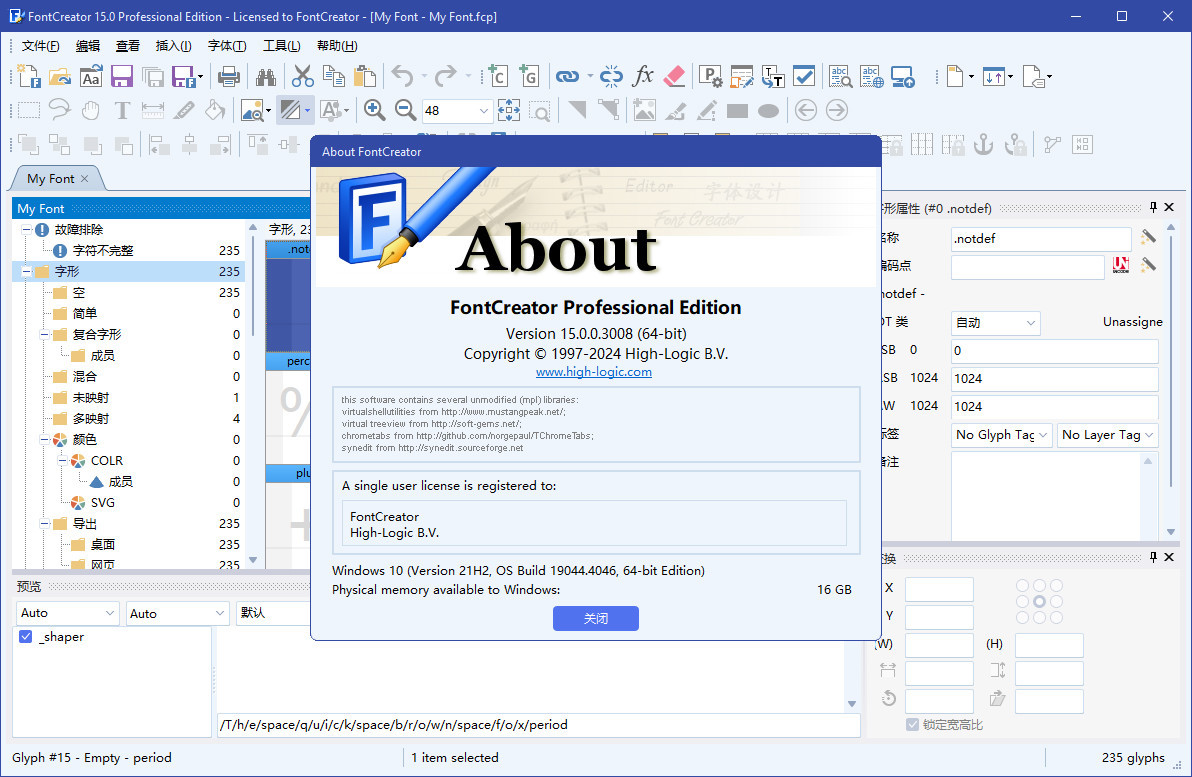1192x777 pixels.
Task: Click the fx formula toolbar icon
Action: click(x=643, y=76)
